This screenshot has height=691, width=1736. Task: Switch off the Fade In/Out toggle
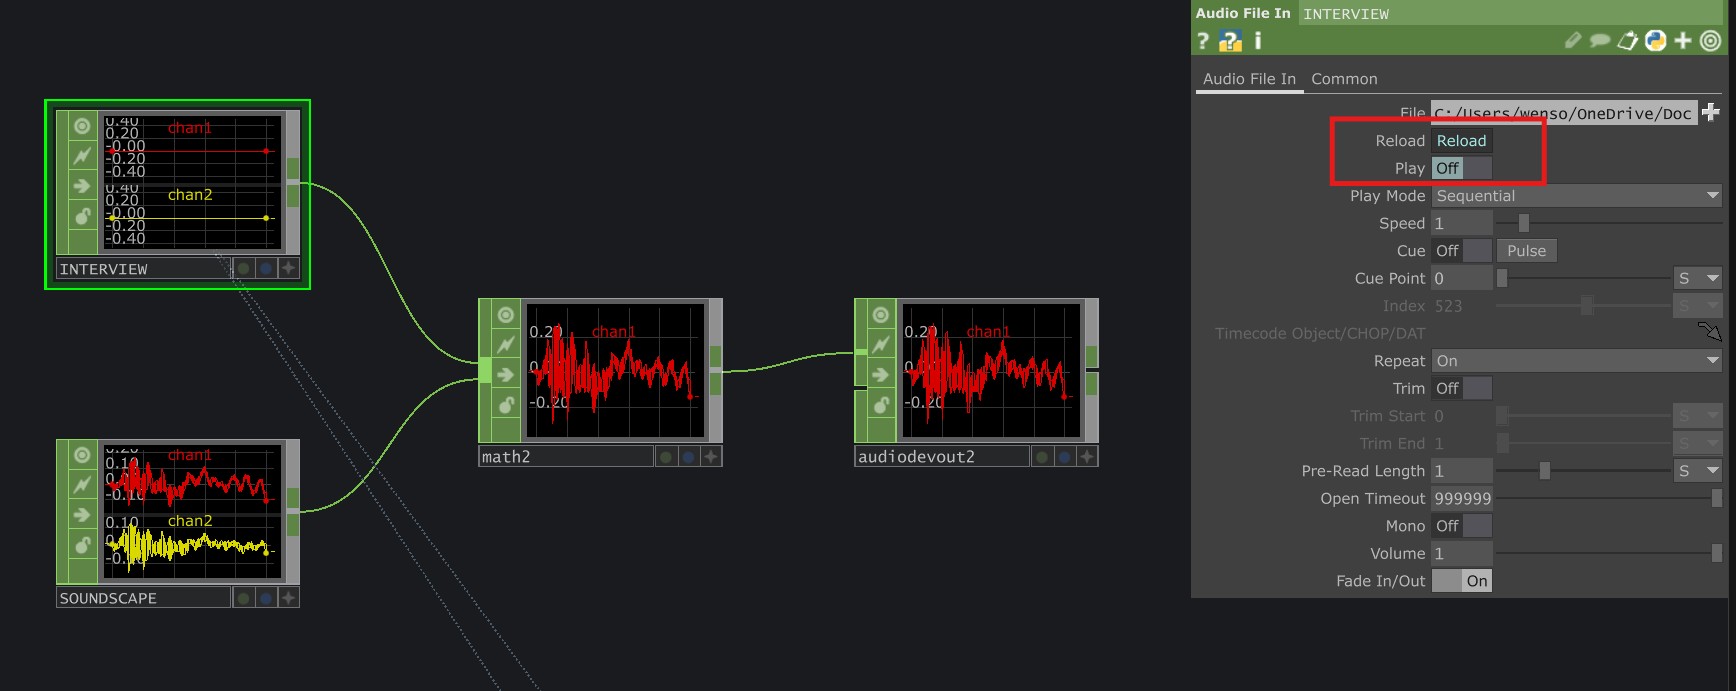pyautogui.click(x=1461, y=581)
